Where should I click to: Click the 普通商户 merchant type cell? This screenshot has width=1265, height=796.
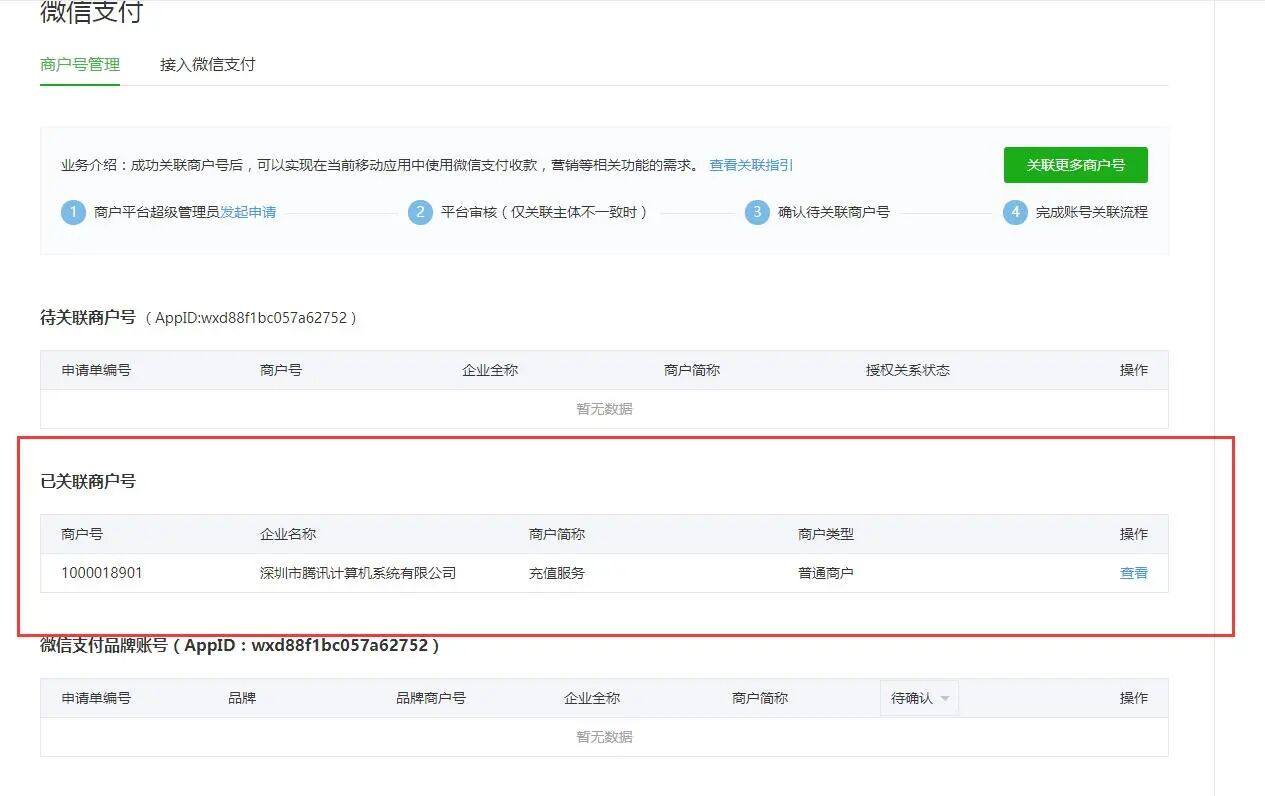tap(826, 573)
